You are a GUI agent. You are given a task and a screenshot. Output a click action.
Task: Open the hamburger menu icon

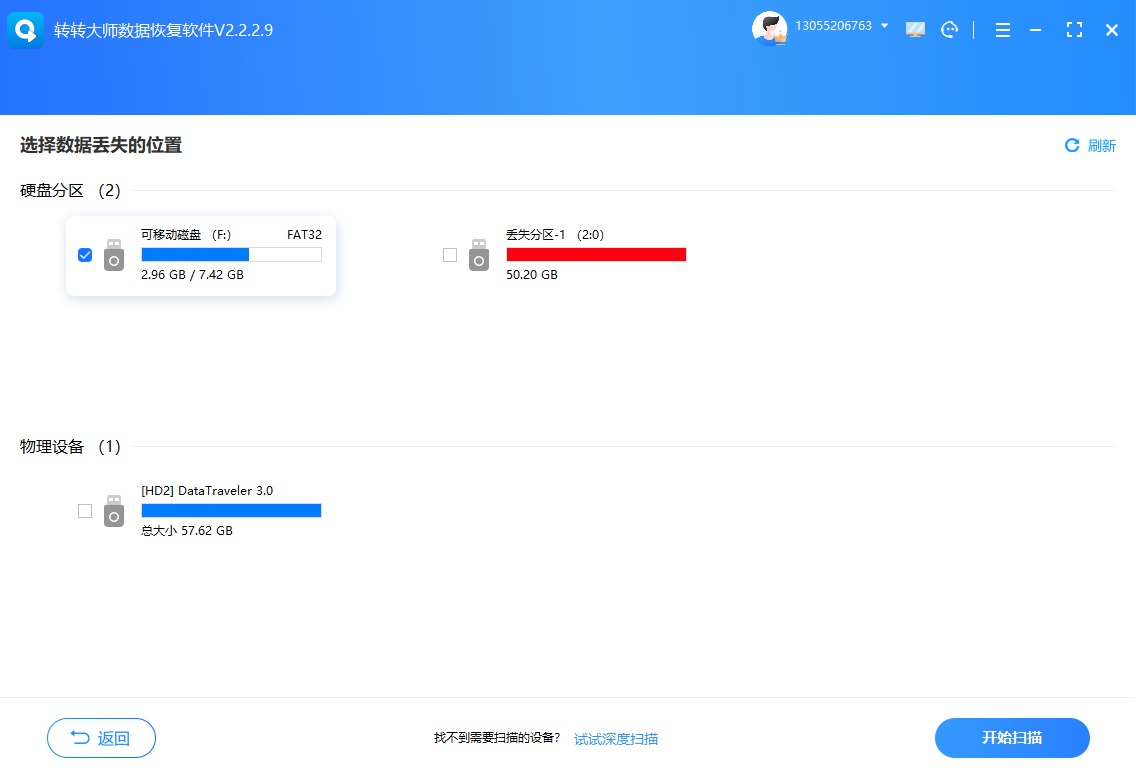coord(1003,30)
